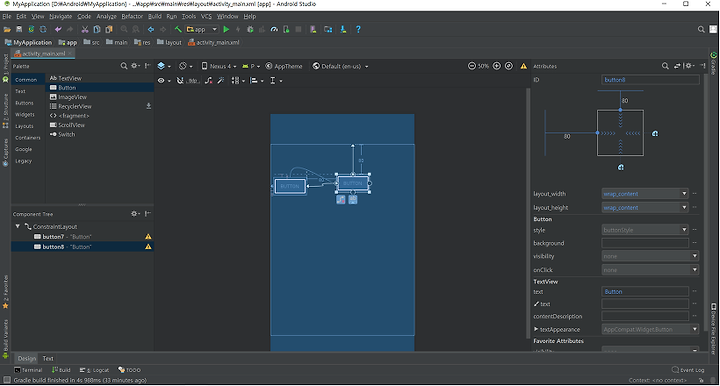Viewport: 720px width, 386px height.
Task: Open the Event Log
Action: coord(688,370)
